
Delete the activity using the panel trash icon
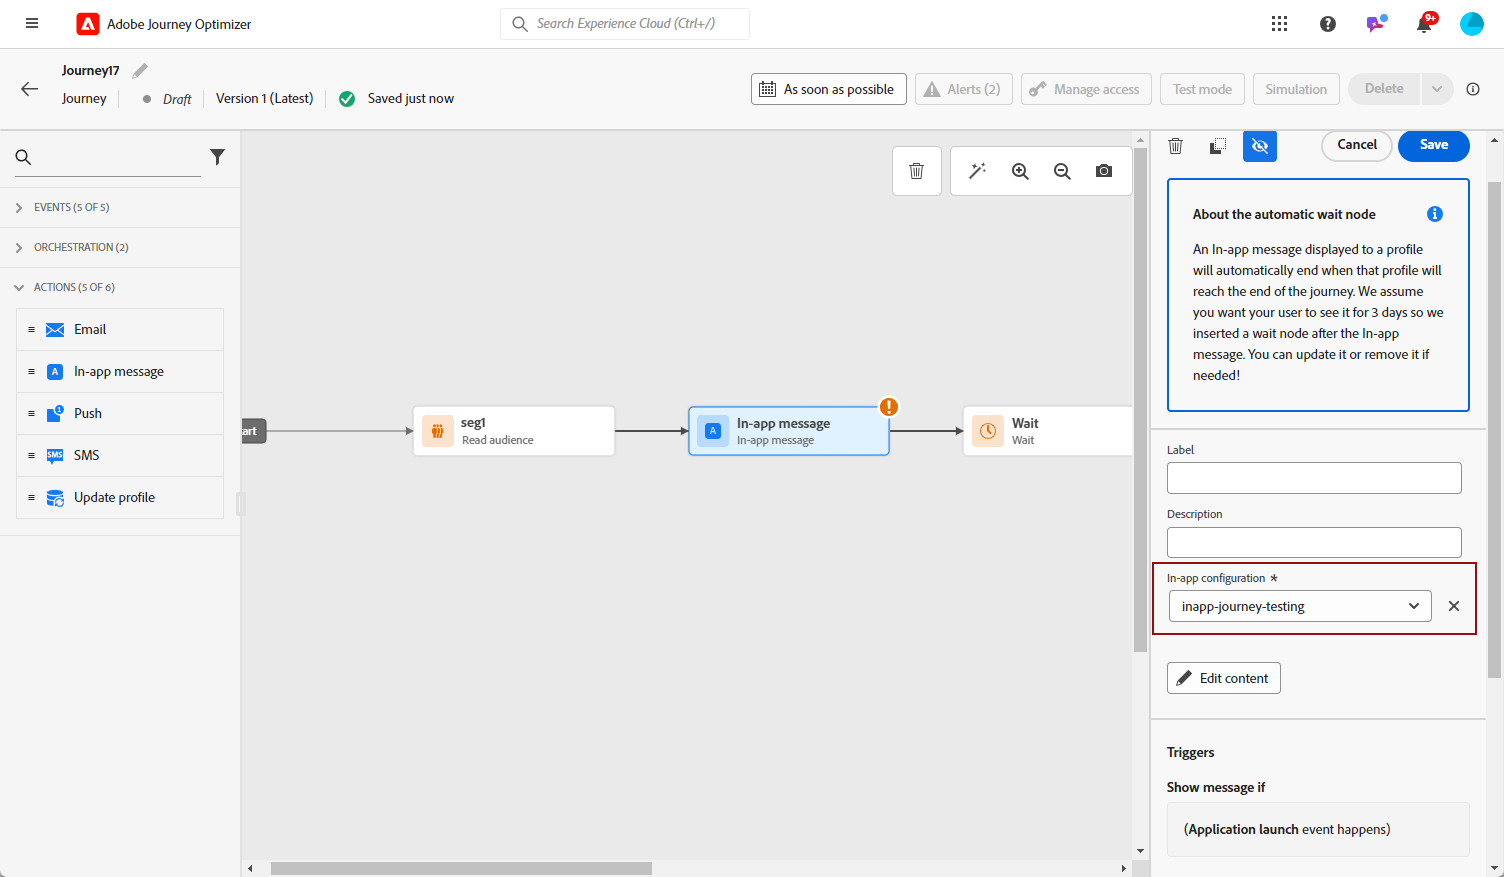click(1176, 146)
